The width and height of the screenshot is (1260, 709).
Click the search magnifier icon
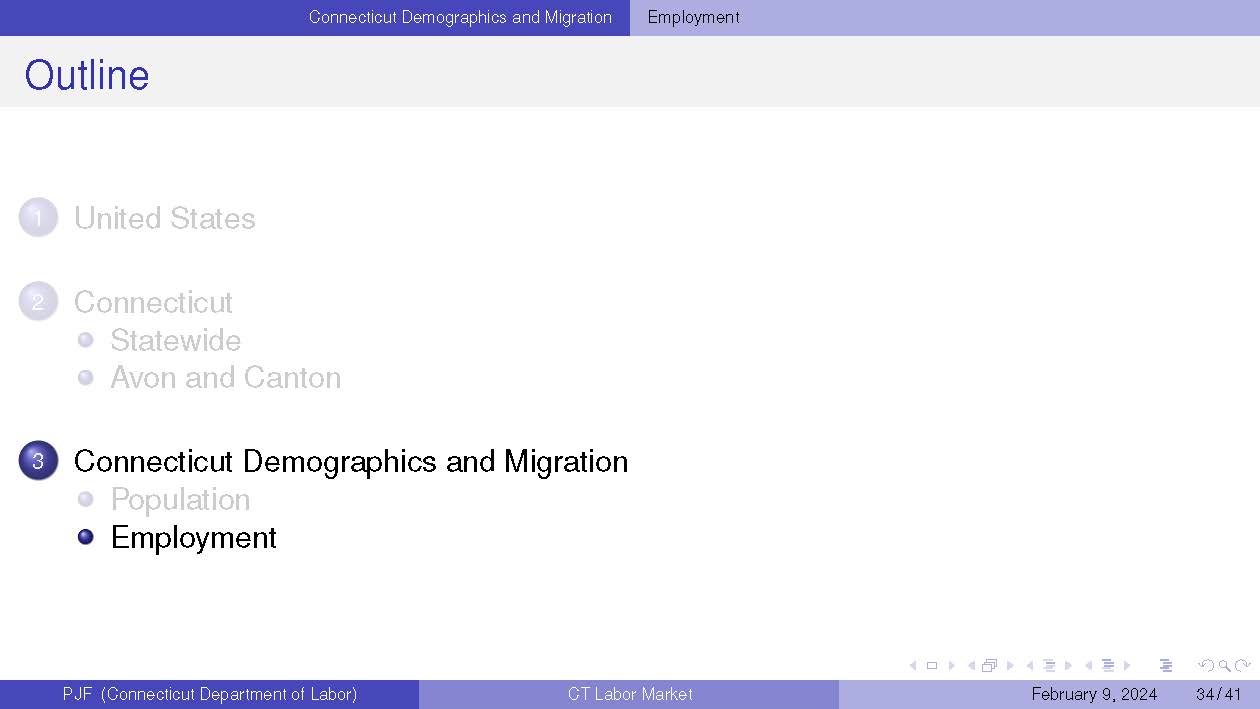[1224, 666]
